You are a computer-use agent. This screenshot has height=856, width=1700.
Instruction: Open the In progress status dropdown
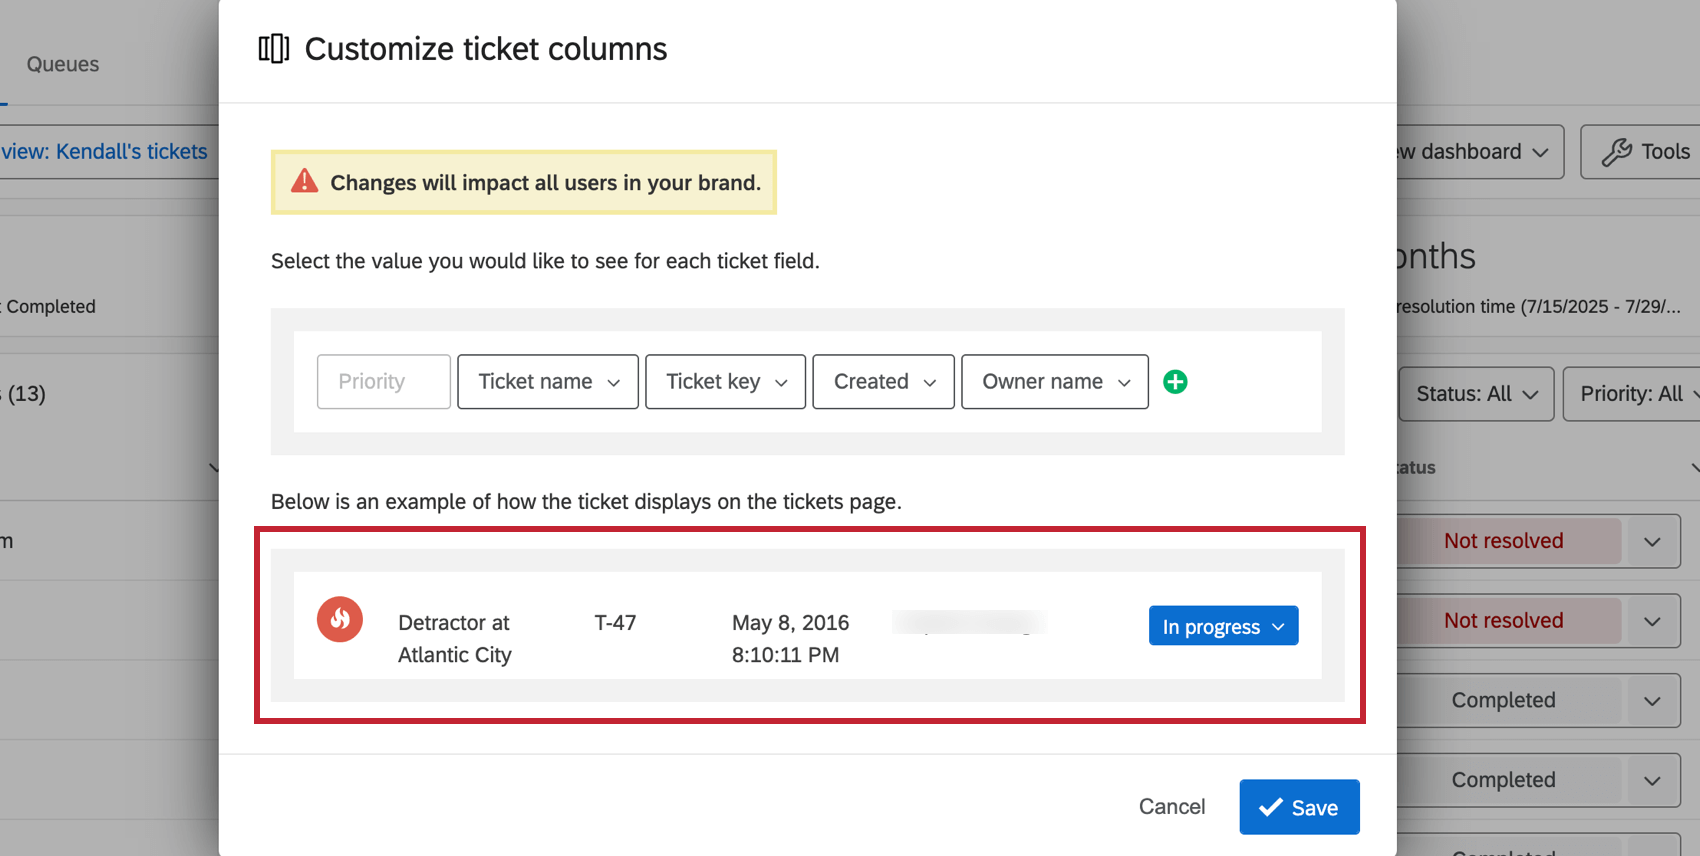1223,626
